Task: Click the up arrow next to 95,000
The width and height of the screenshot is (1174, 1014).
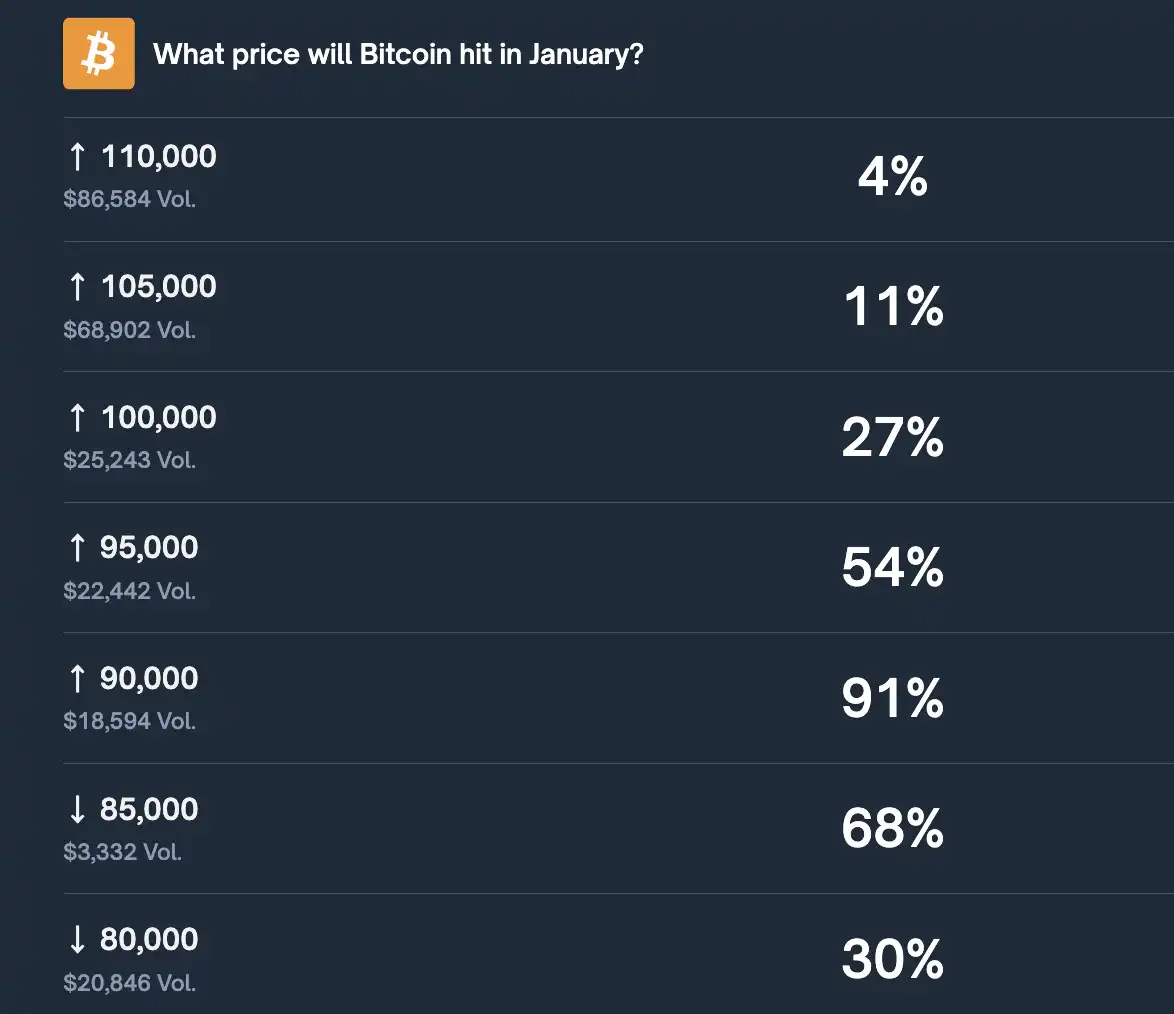Action: point(77,548)
